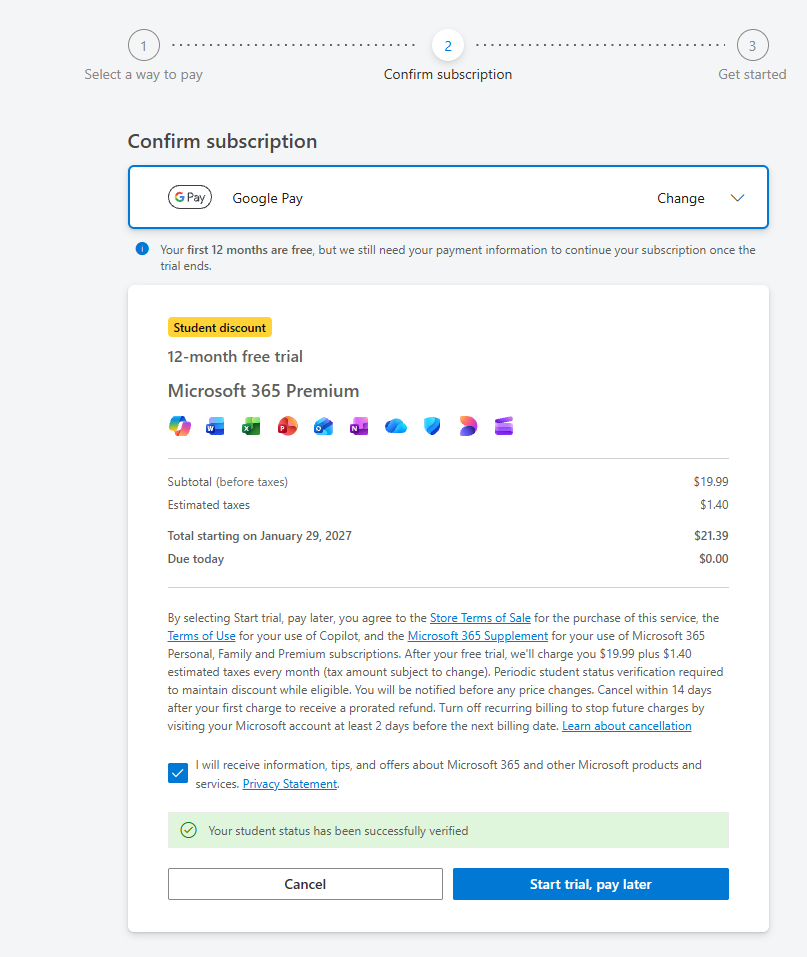Click the Google Pay logo badge
The image size is (807, 957).
[x=190, y=197]
